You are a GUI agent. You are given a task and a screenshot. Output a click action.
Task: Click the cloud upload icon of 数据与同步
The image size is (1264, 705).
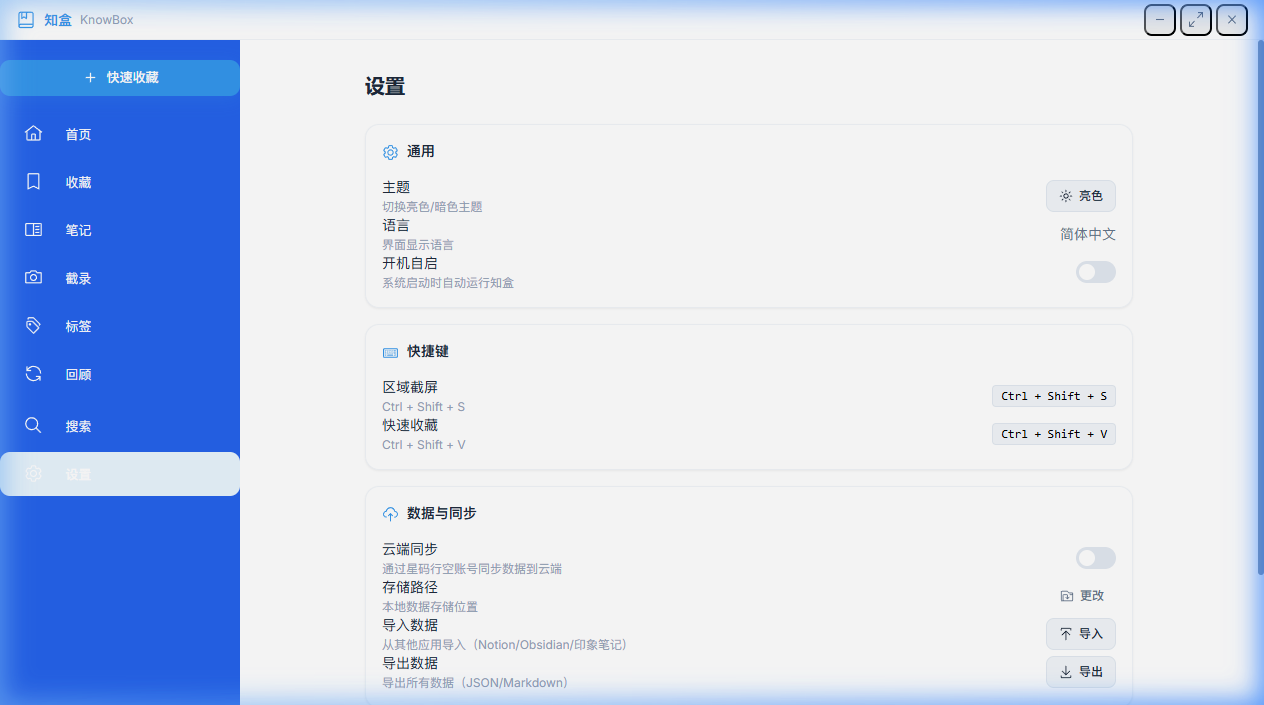point(390,513)
